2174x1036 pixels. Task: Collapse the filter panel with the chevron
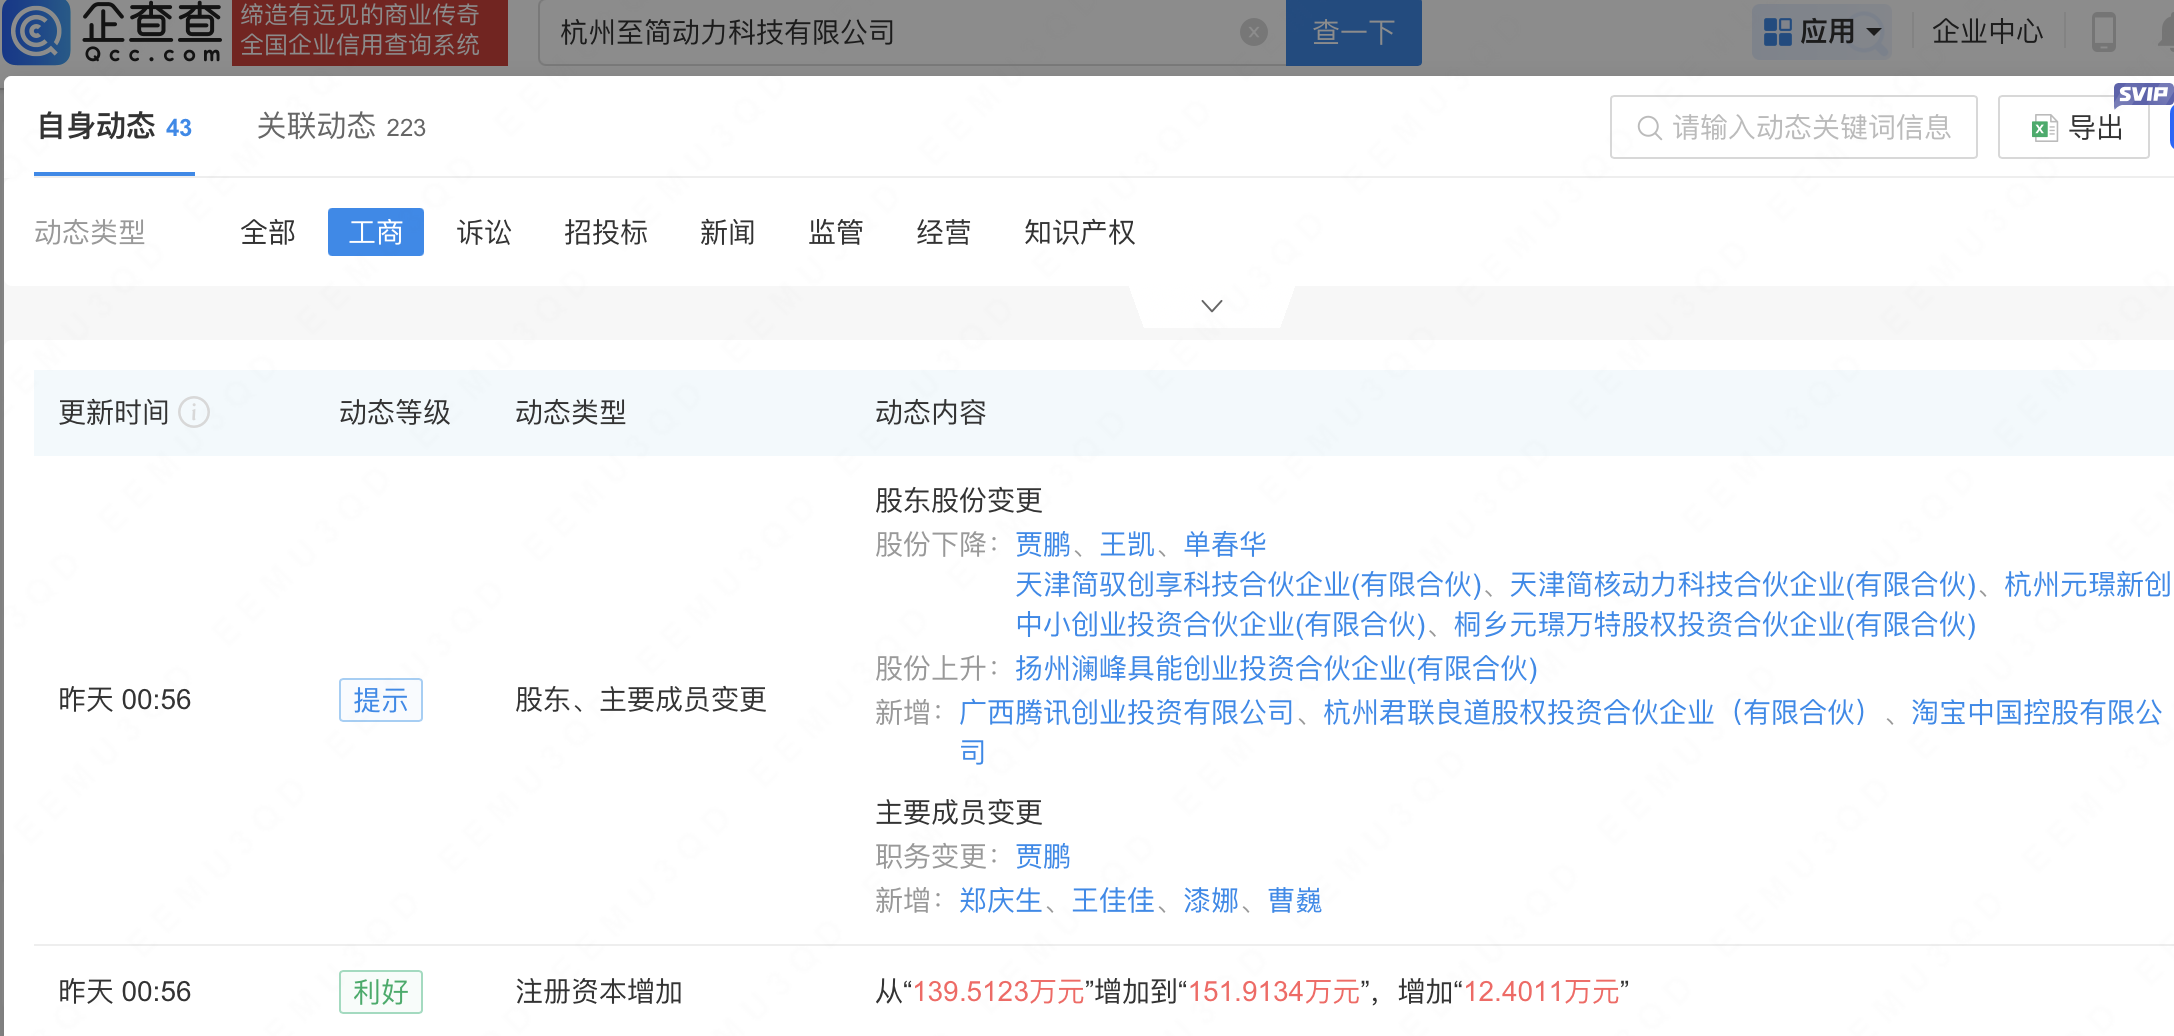(x=1211, y=305)
